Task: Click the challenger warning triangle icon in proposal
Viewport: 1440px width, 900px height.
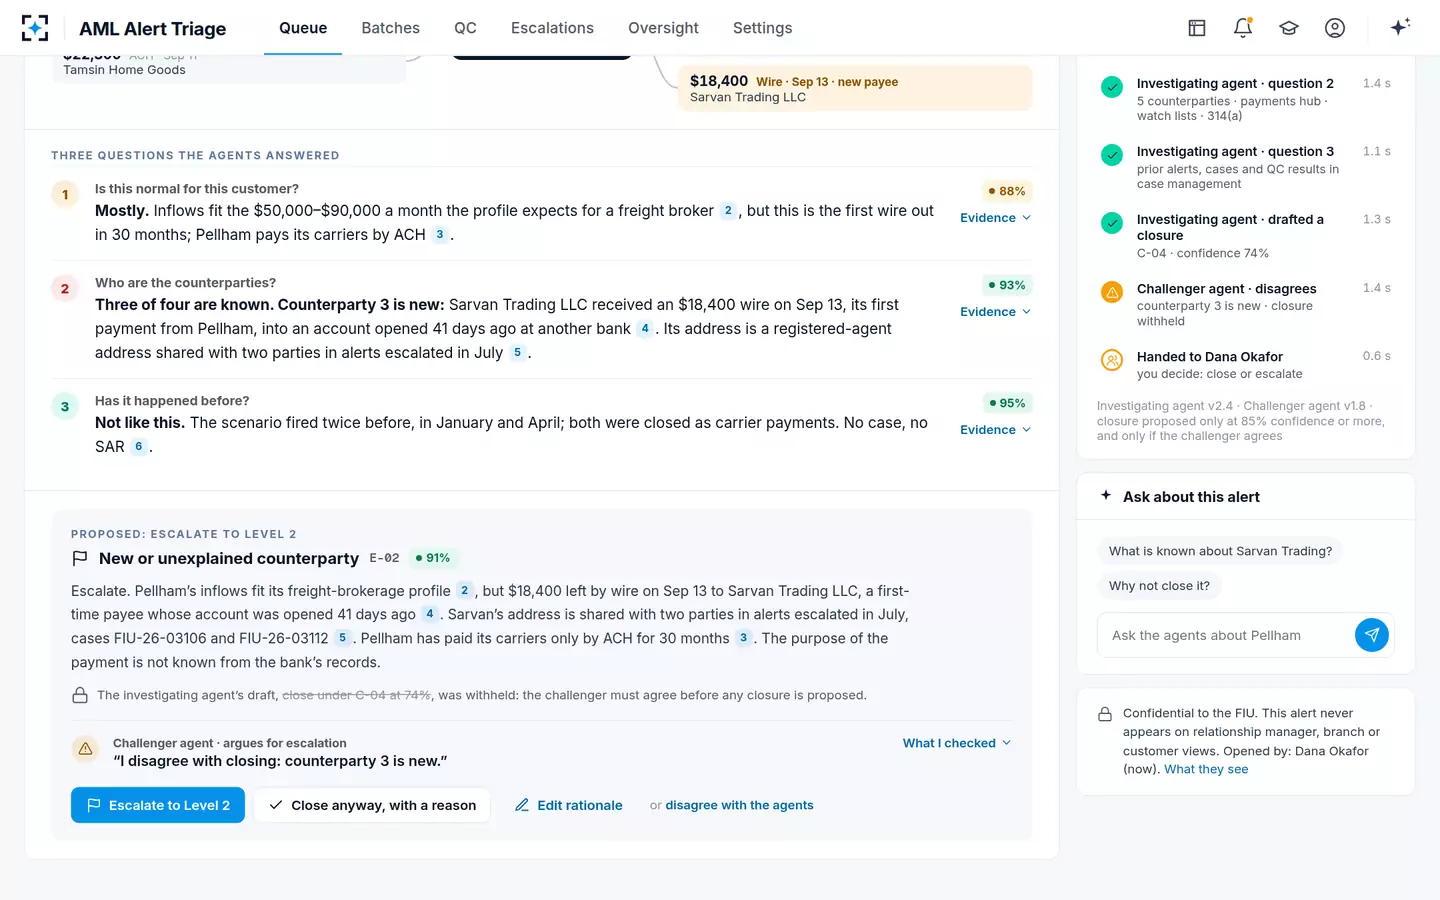Action: (86, 749)
